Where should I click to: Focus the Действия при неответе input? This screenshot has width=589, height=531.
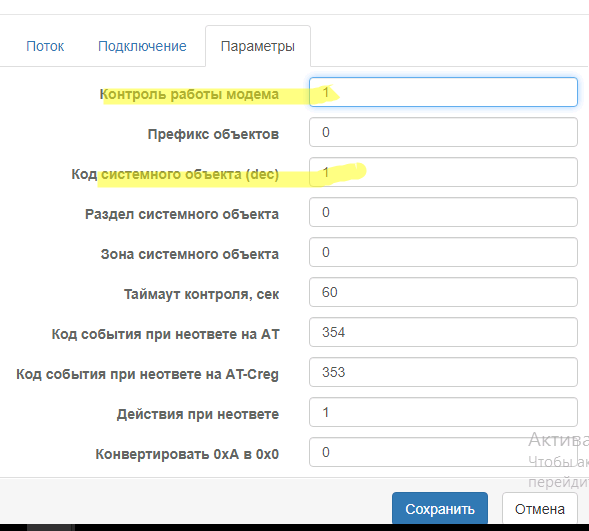(443, 412)
